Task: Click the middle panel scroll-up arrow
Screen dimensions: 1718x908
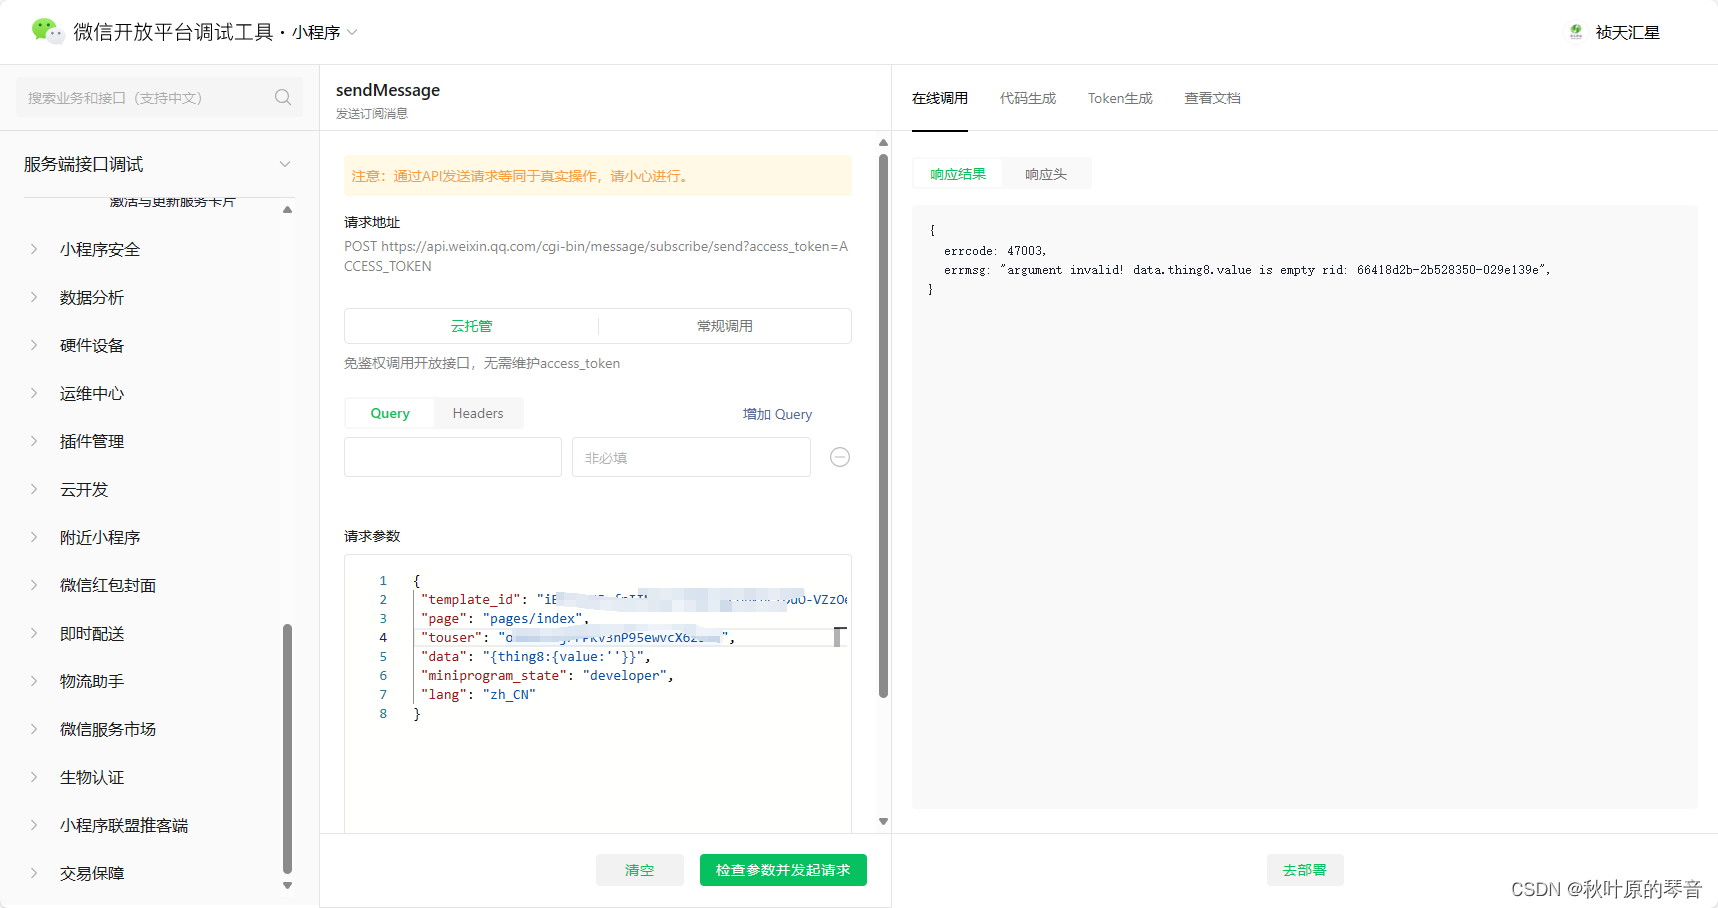Action: pos(883,142)
